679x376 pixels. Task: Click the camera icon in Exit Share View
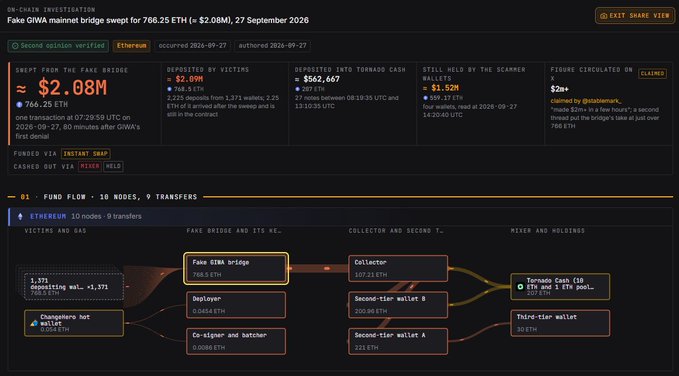(603, 16)
